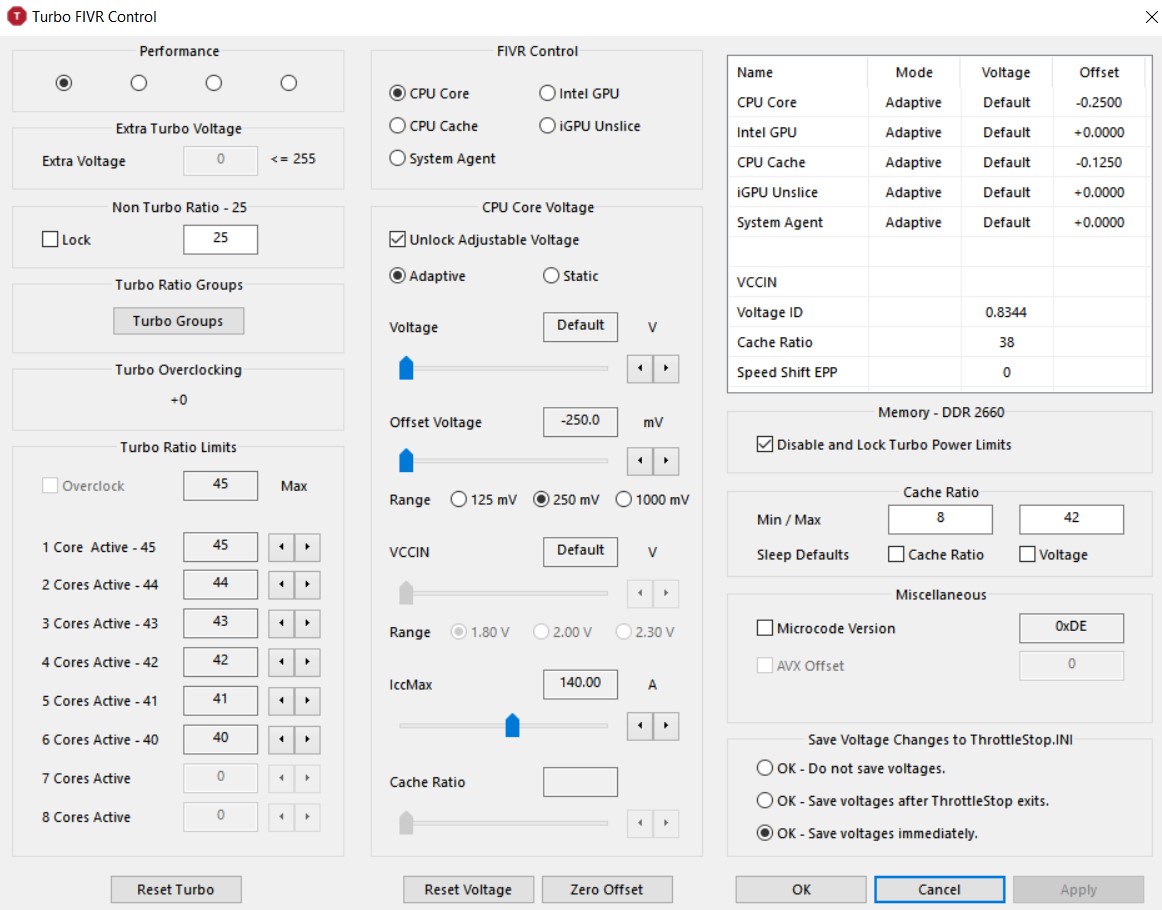Click the IccMax right arrow

click(x=666, y=725)
